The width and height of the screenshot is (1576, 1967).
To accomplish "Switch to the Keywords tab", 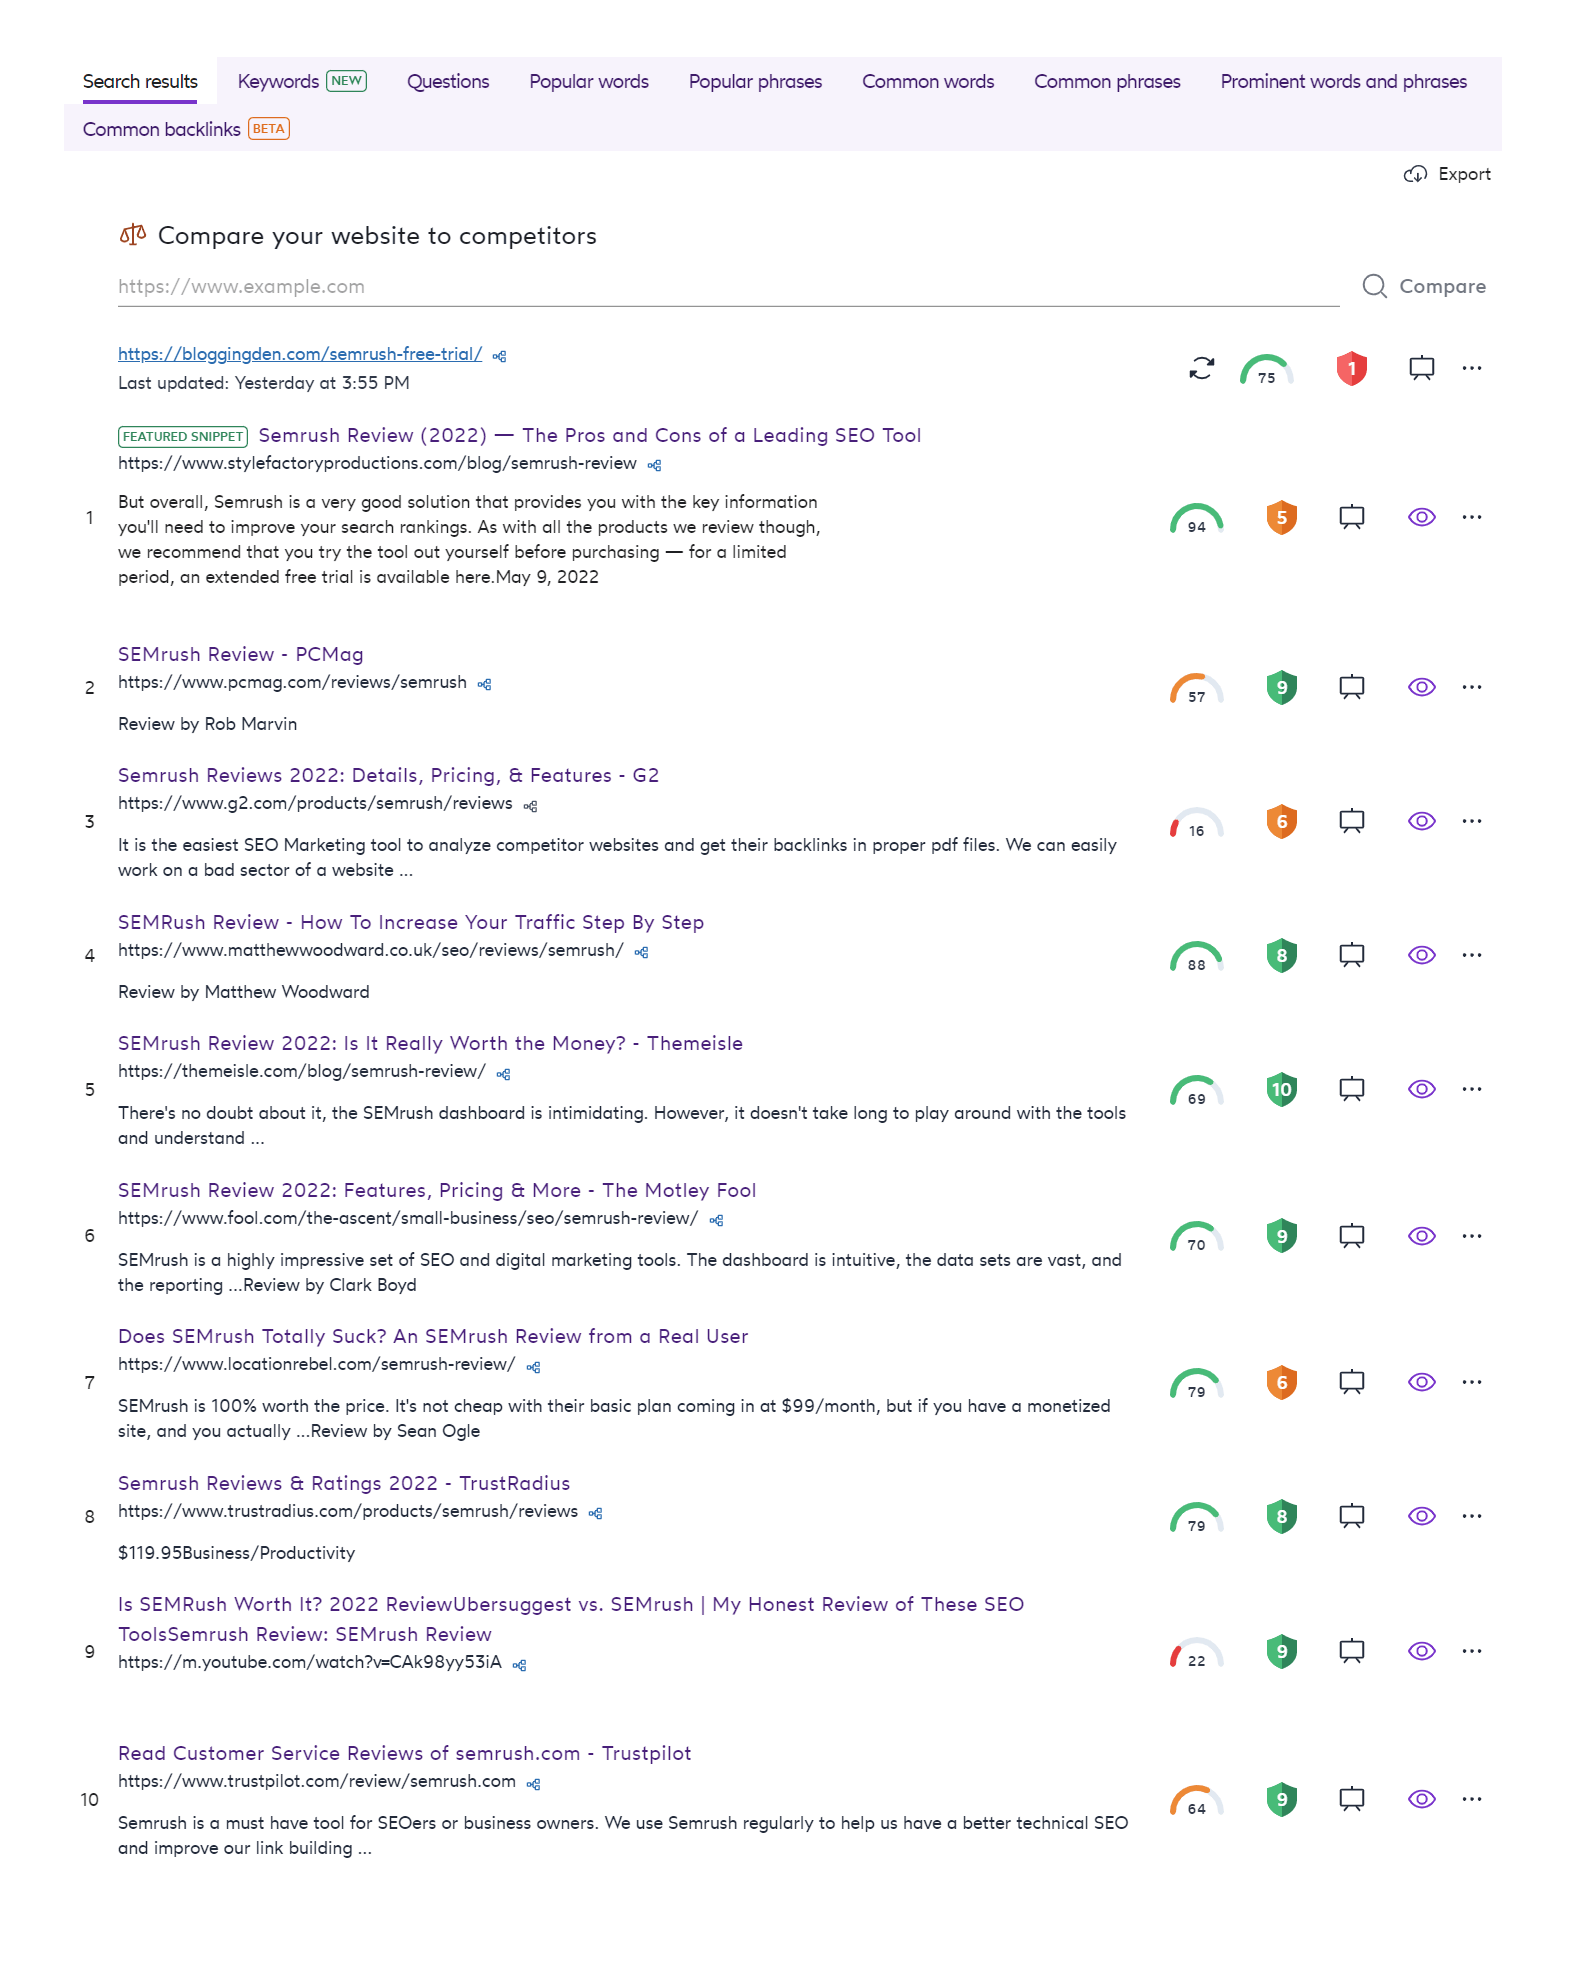I will pos(278,81).
